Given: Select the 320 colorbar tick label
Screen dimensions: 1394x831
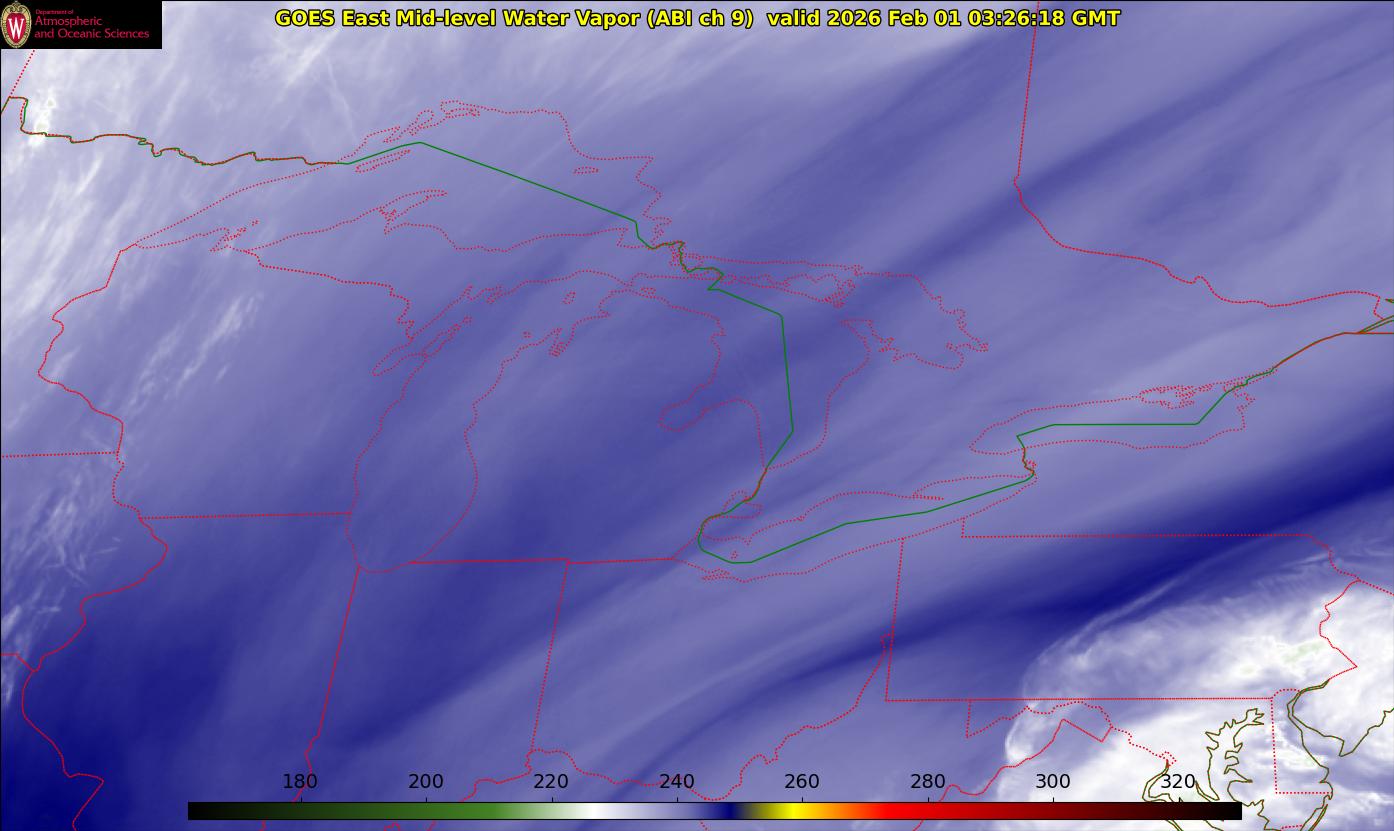Looking at the screenshot, I should (1178, 782).
